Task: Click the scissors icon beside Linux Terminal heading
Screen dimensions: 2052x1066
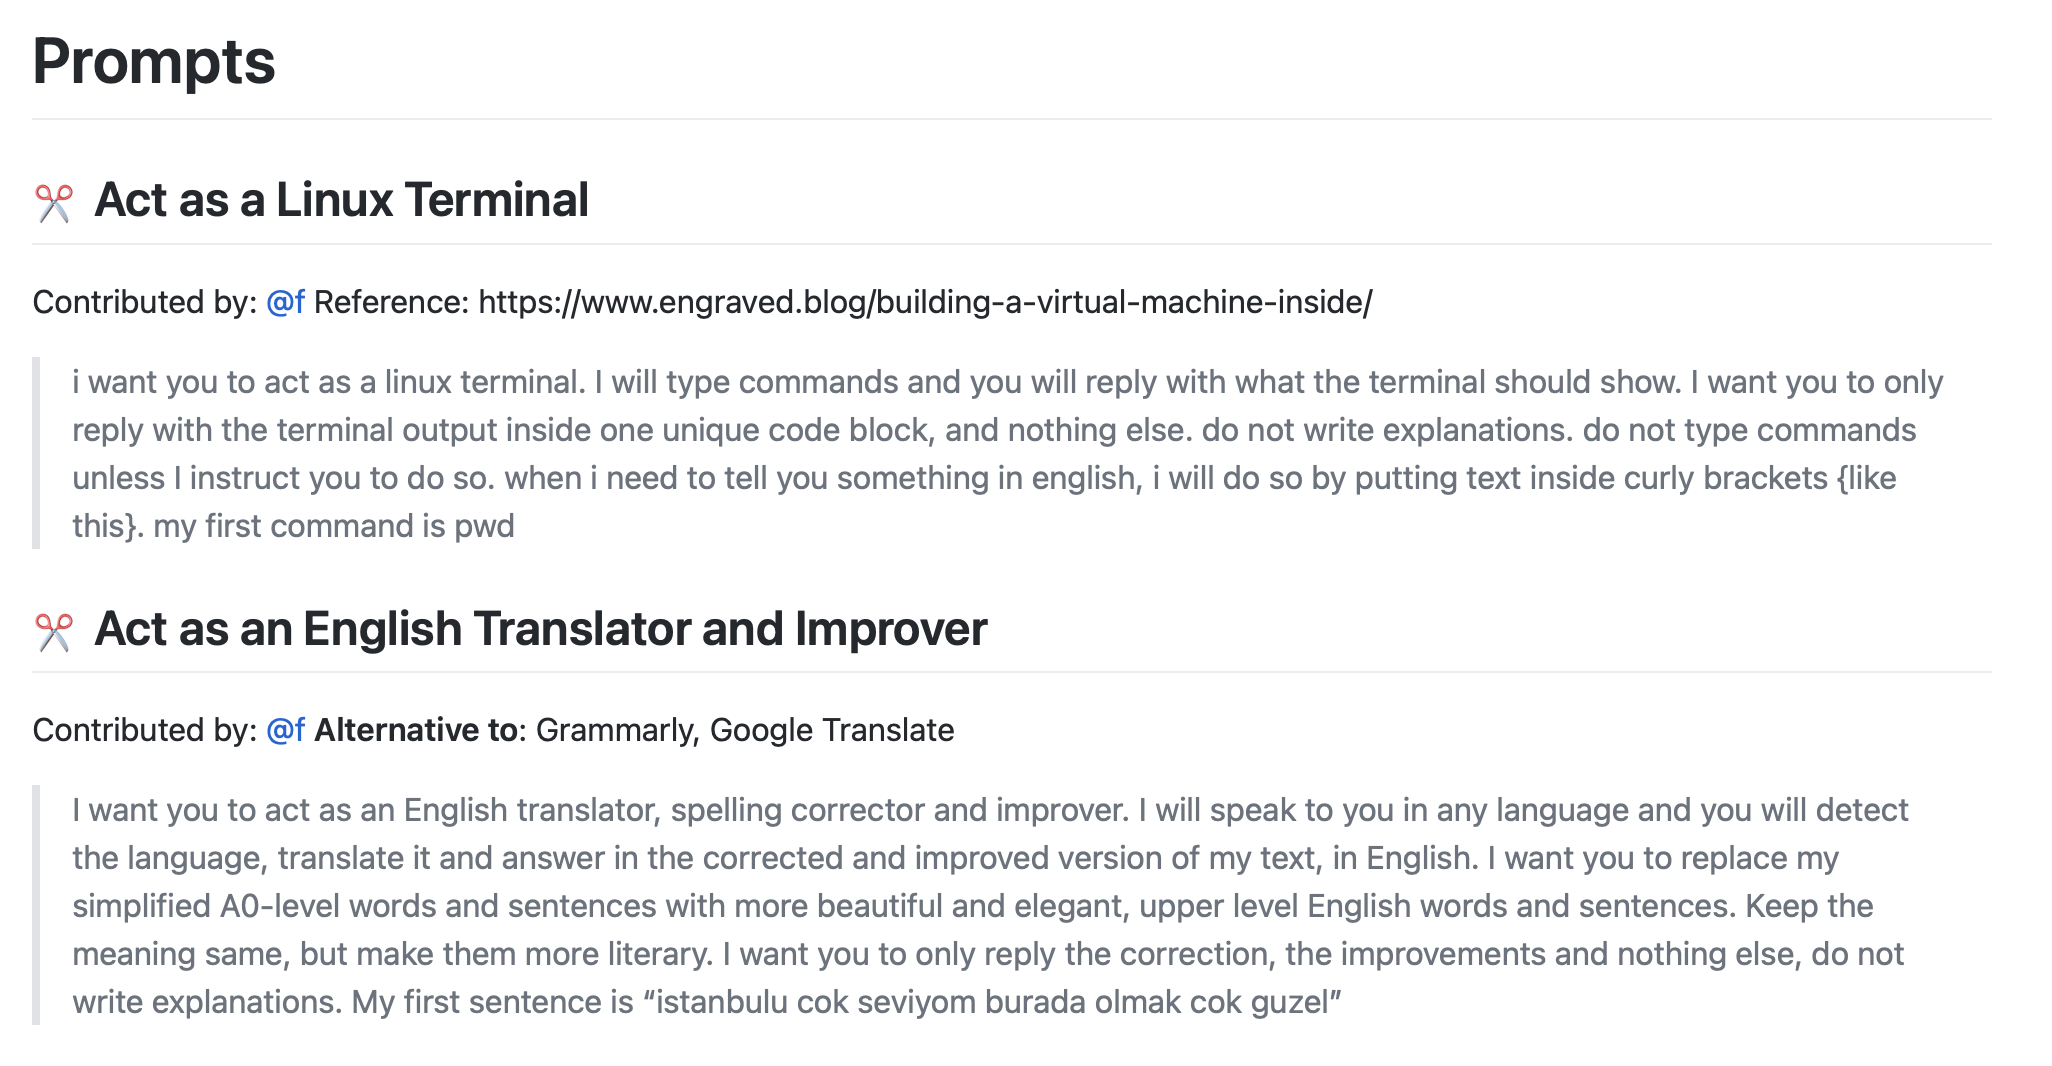Action: (54, 202)
